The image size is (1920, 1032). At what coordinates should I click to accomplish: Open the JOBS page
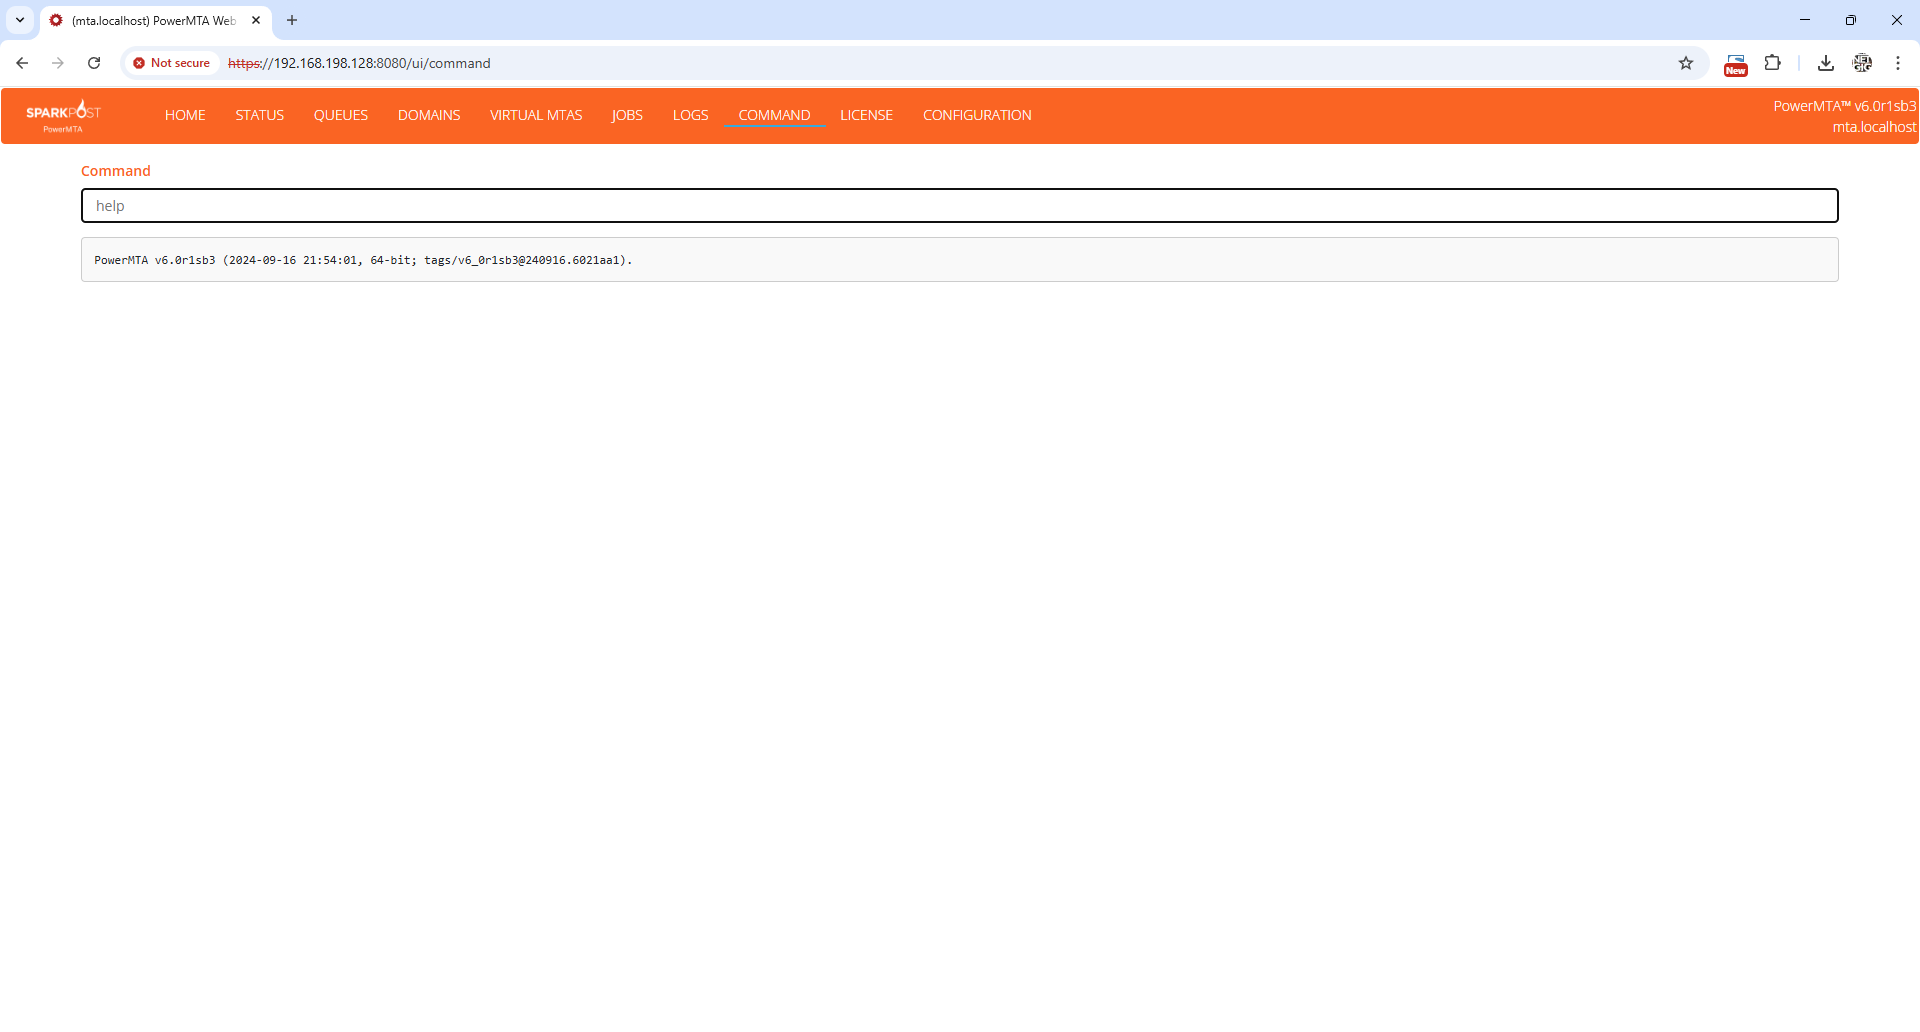click(x=627, y=115)
